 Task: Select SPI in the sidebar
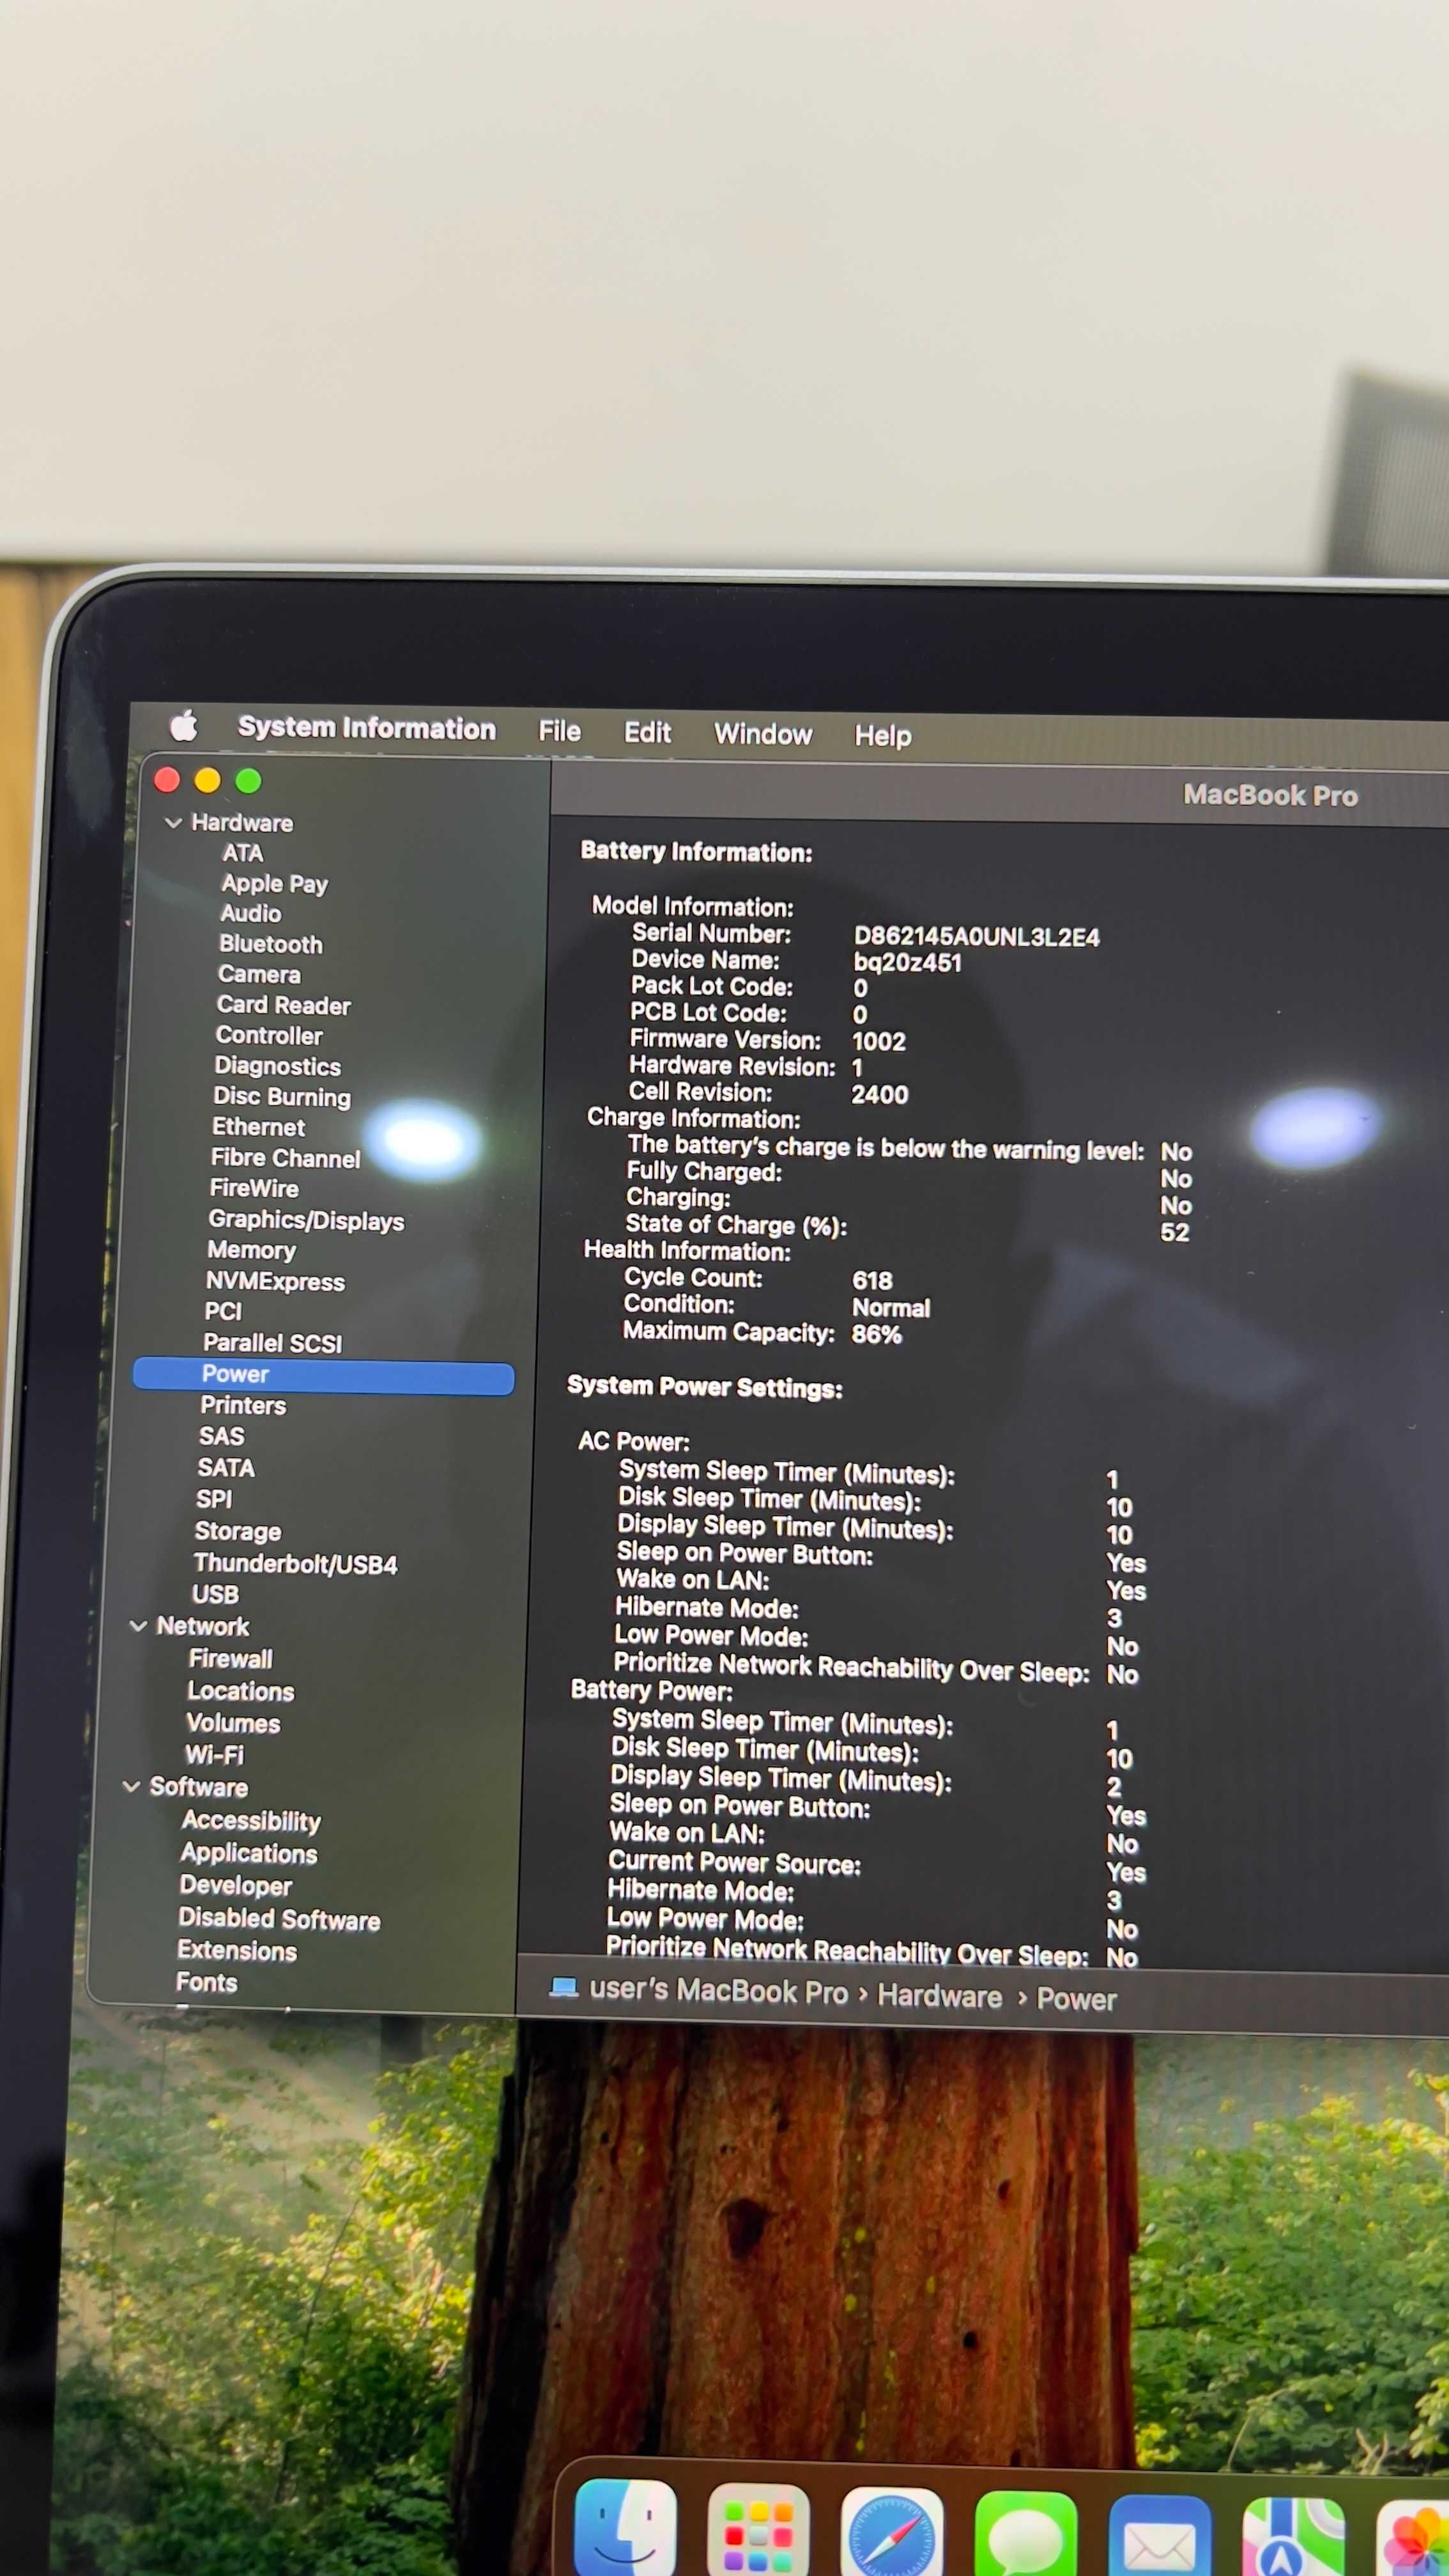tap(214, 1499)
